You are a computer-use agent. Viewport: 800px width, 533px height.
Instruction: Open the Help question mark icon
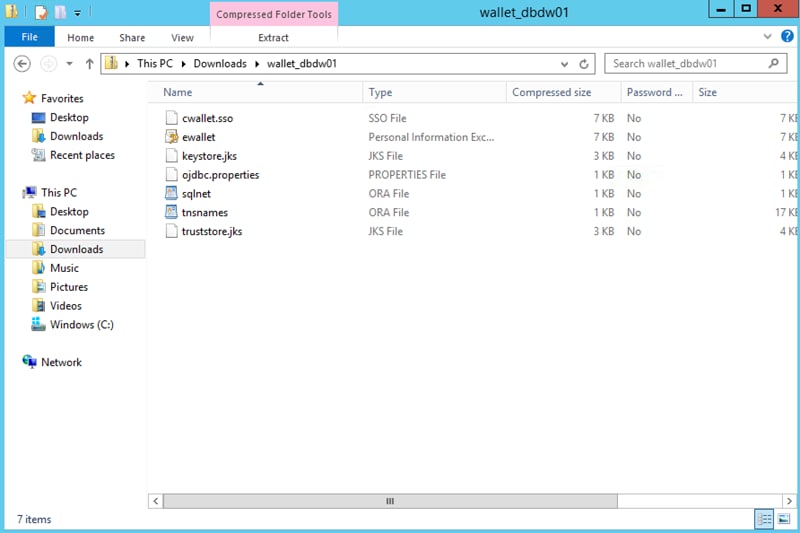[787, 36]
